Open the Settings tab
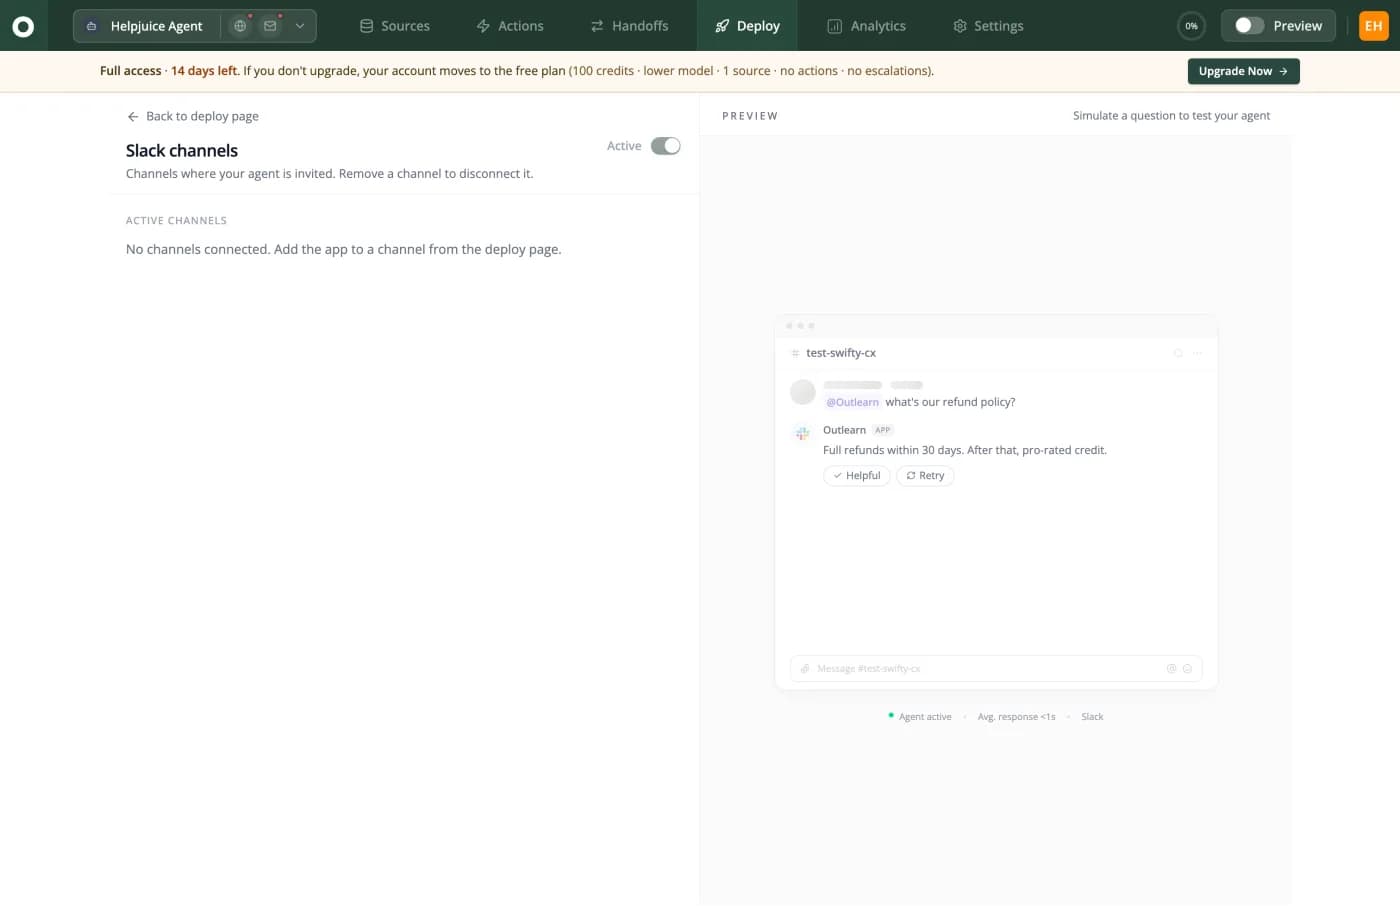The height and width of the screenshot is (910, 1400). 988,26
